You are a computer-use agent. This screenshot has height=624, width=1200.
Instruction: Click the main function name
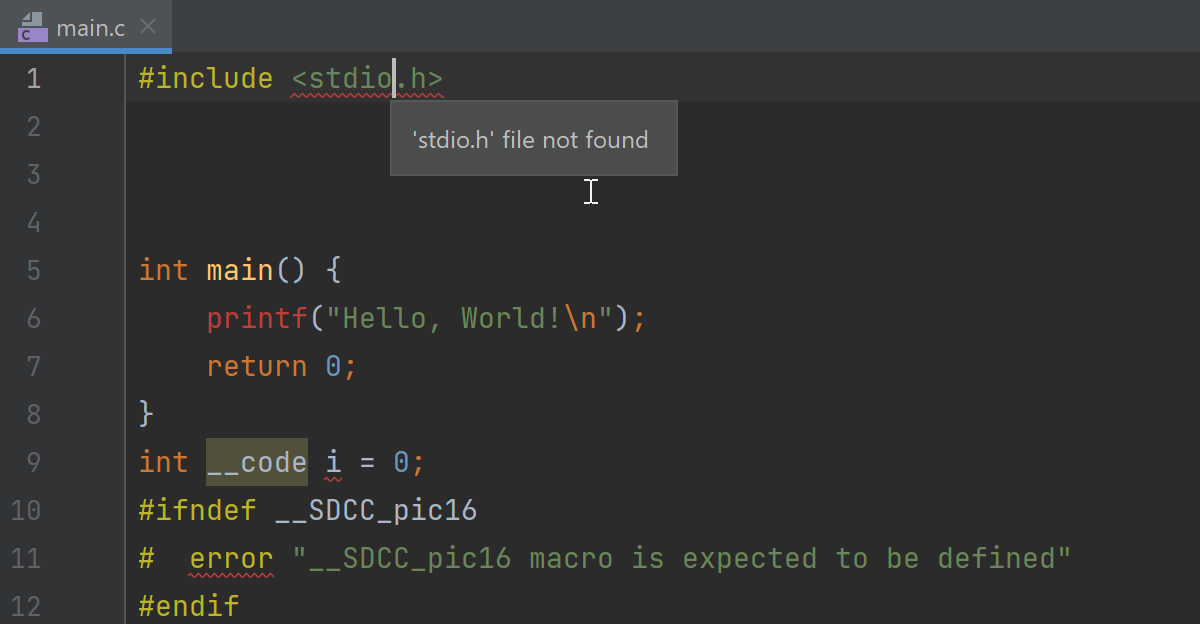pos(238,269)
